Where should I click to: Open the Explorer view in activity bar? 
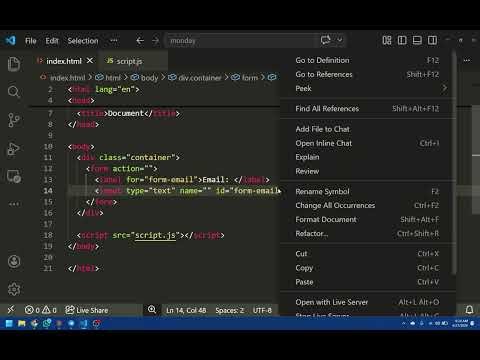[14, 64]
